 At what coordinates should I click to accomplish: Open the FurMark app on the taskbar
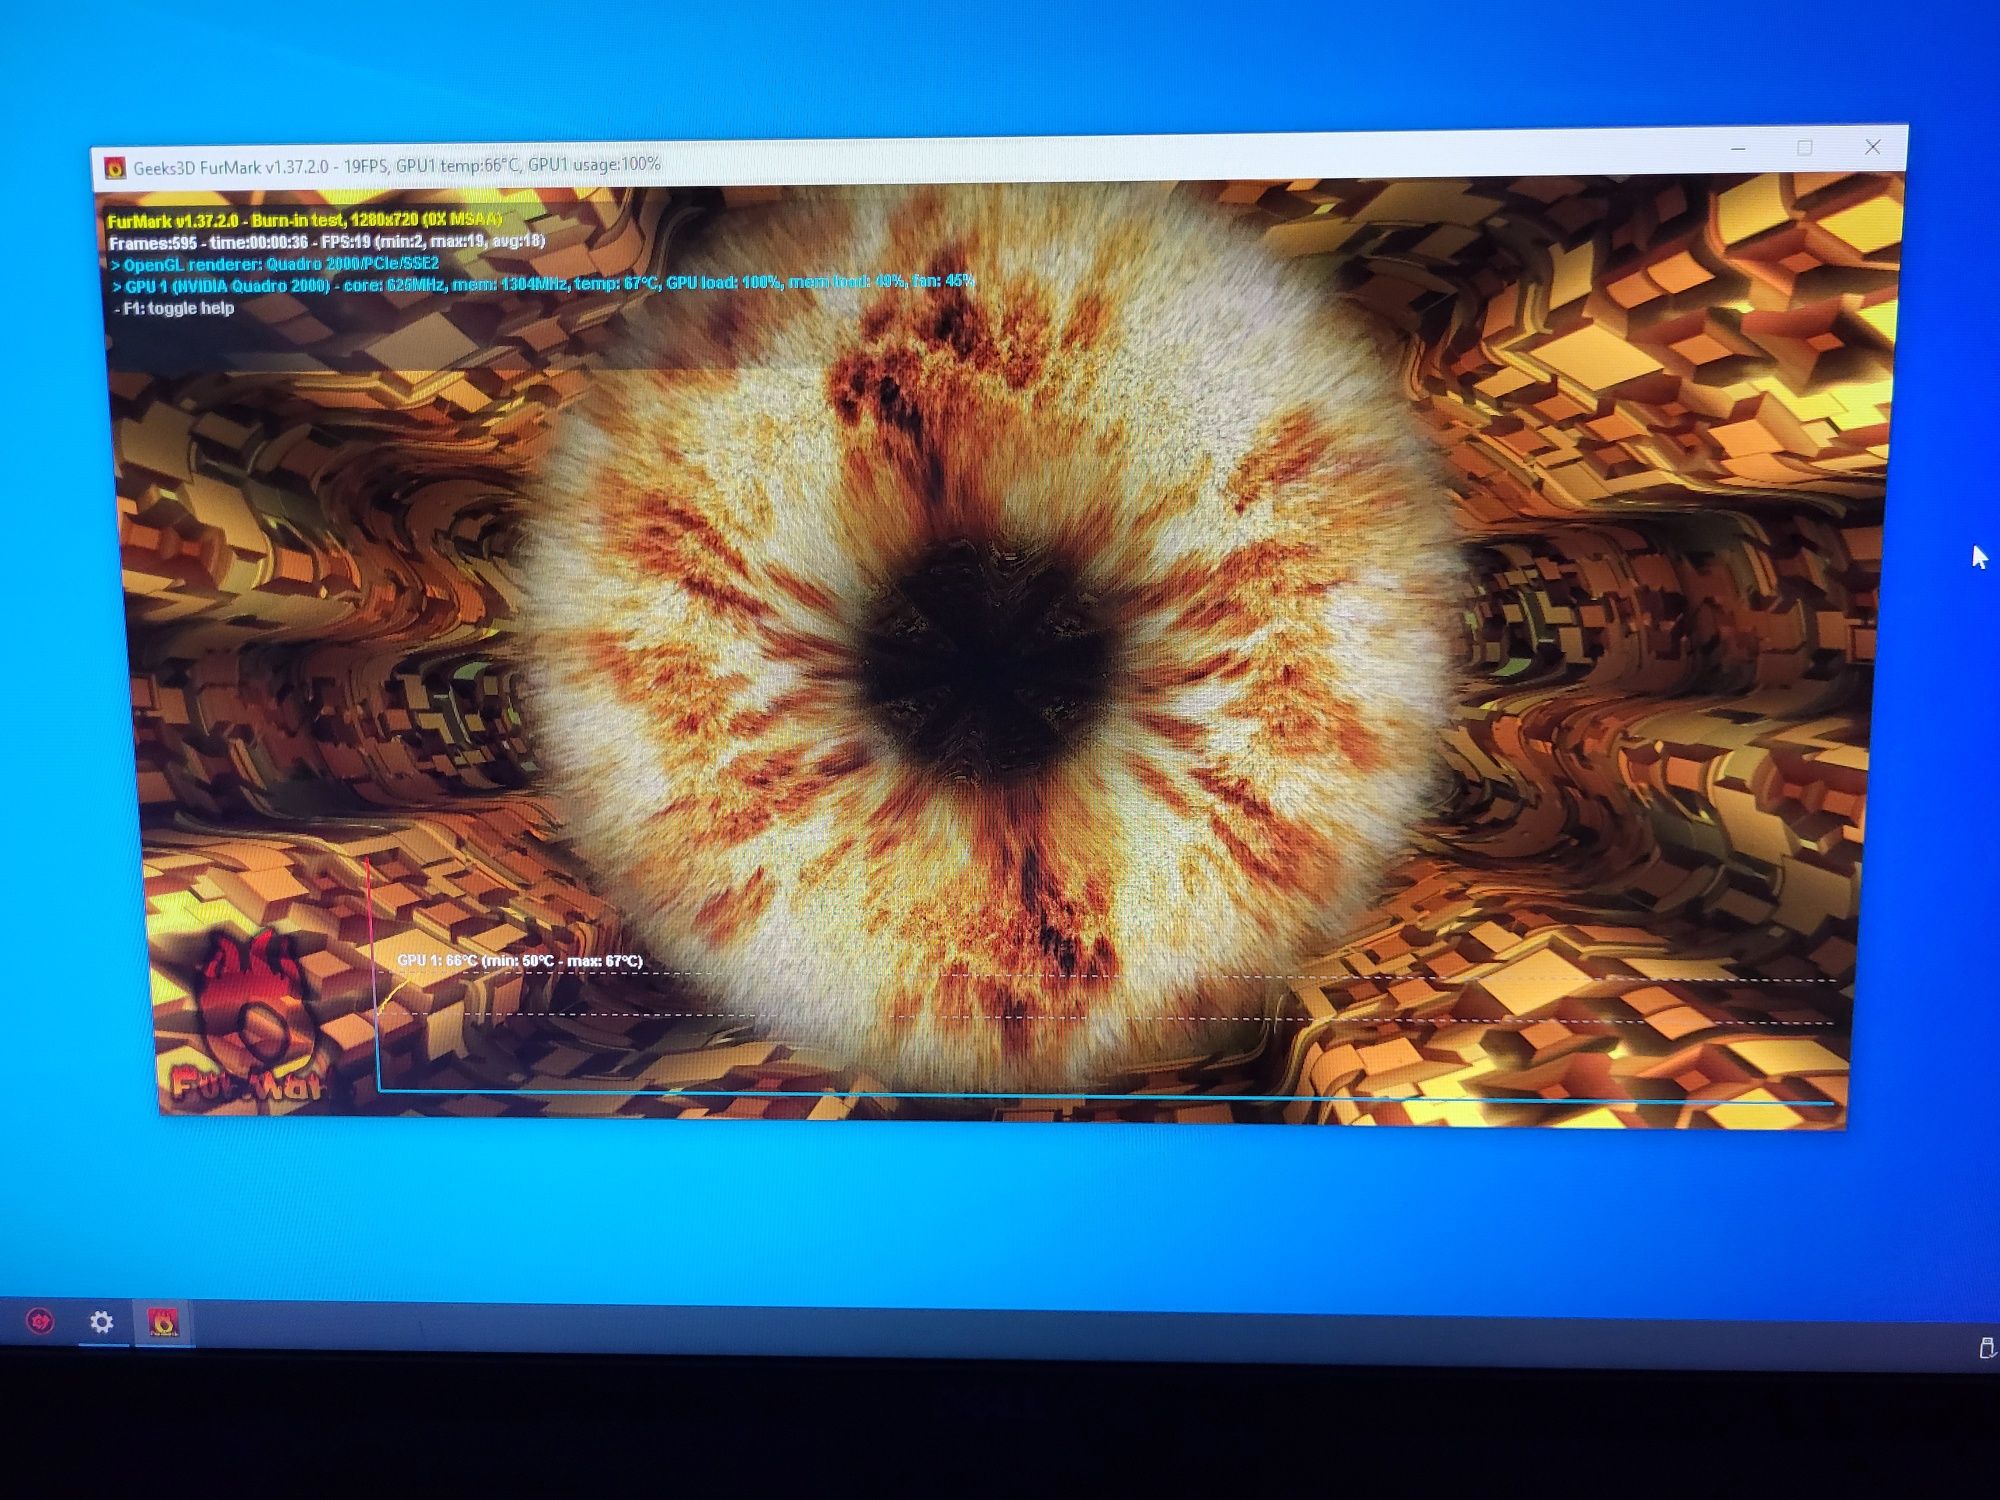[163, 1322]
